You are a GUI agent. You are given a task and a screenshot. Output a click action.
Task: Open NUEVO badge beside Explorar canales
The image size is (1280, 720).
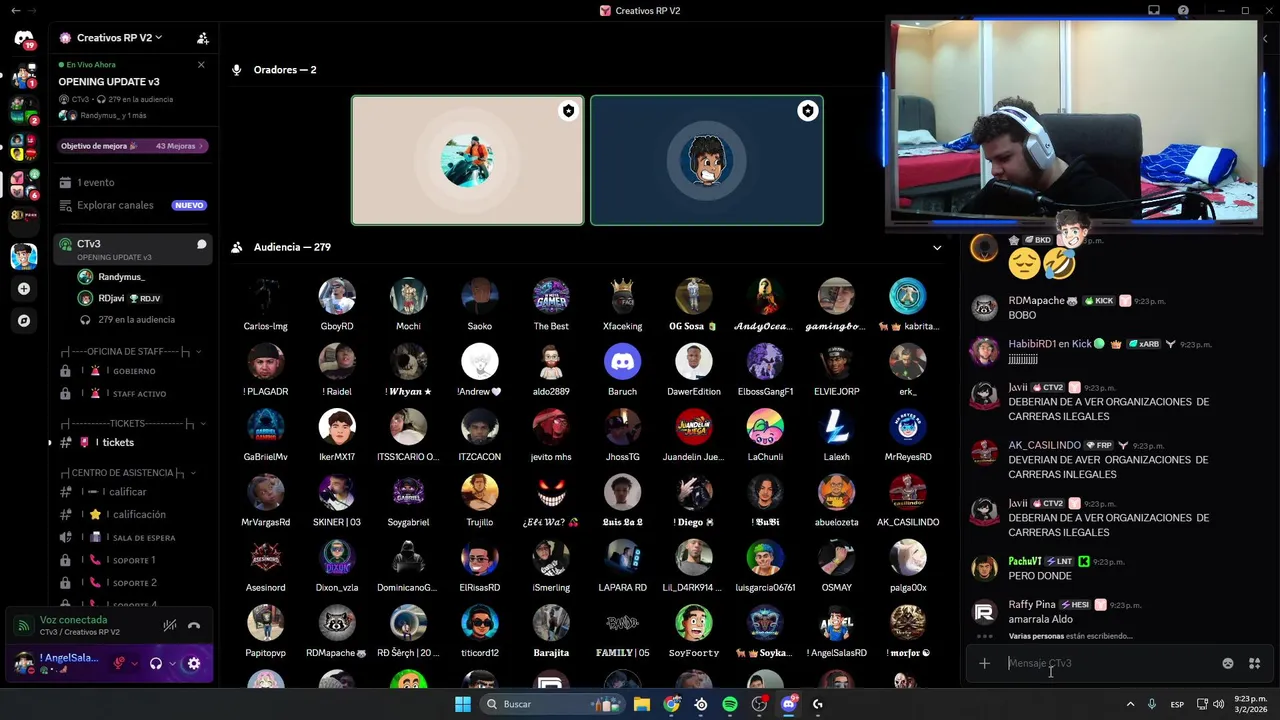189,205
